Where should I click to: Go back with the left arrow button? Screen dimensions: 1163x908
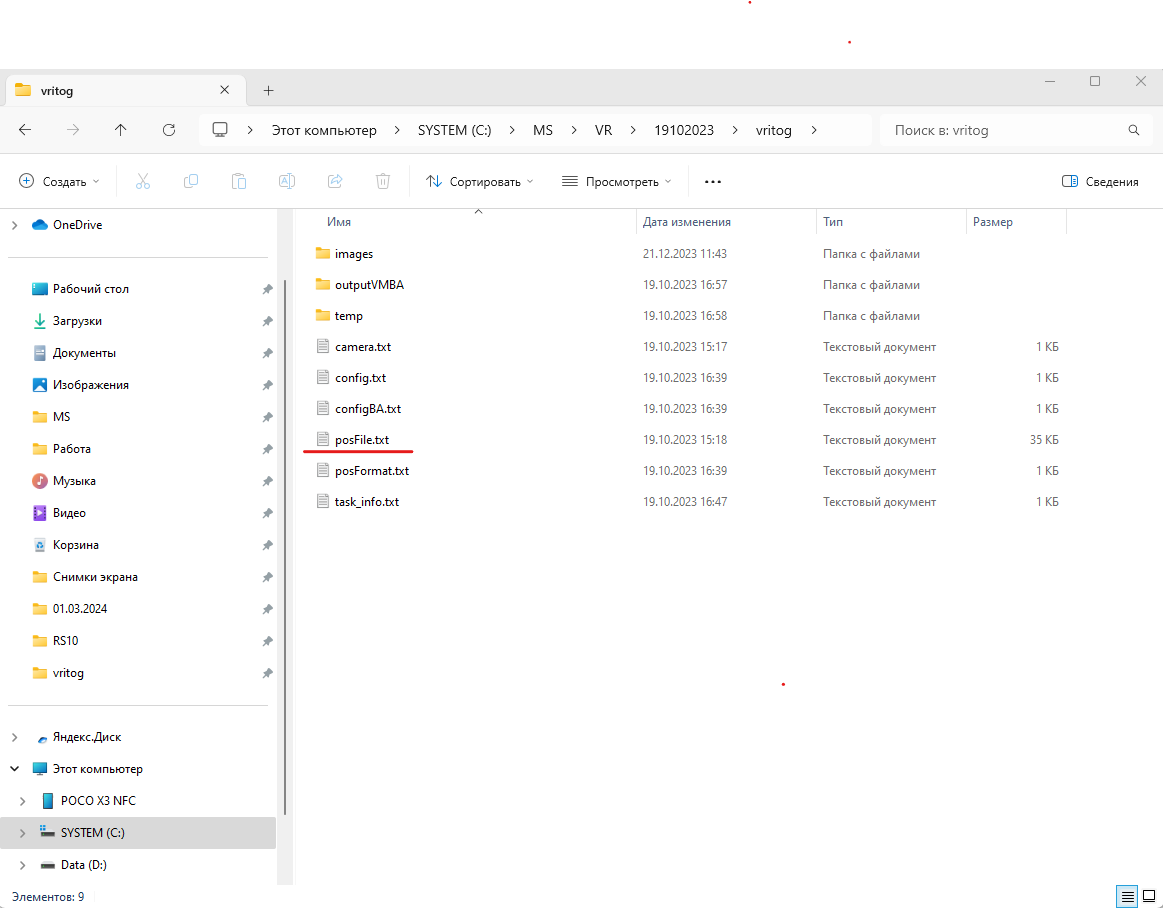pos(25,130)
